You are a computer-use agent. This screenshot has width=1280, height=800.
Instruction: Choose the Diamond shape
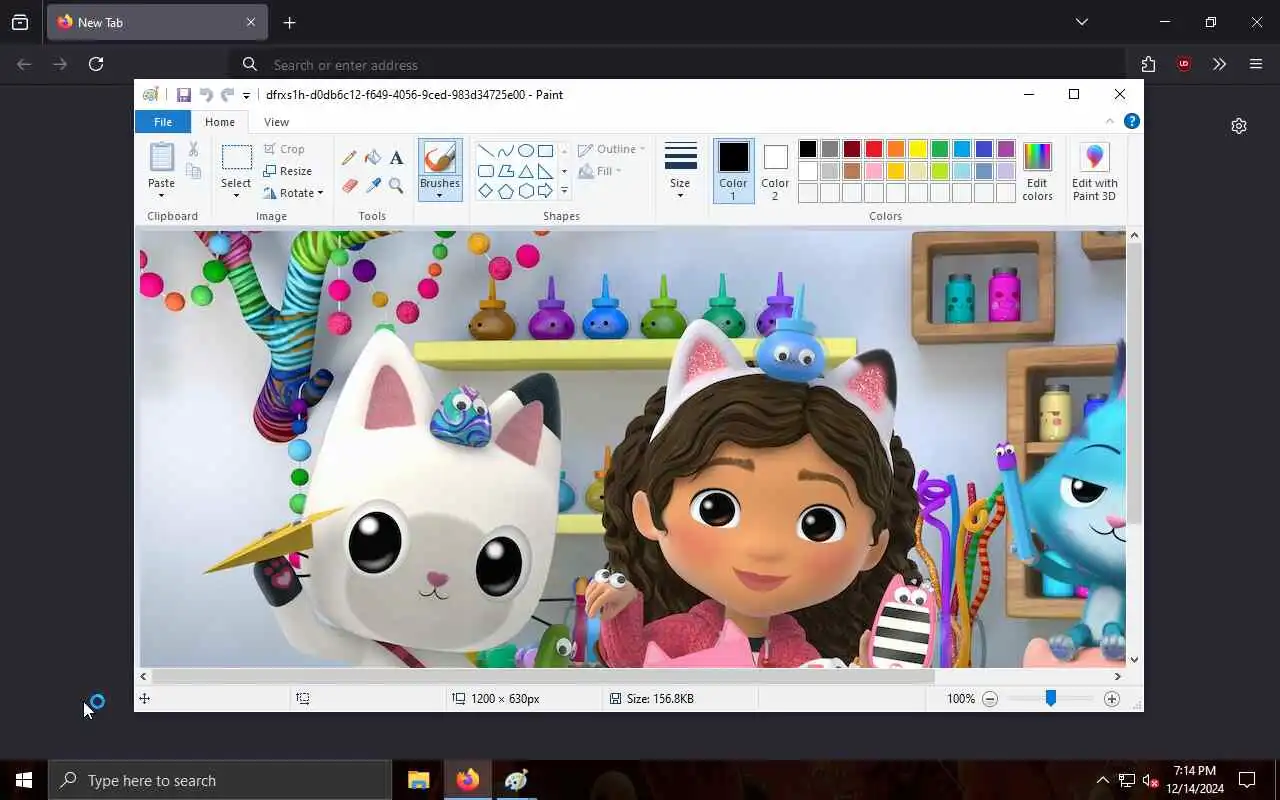coord(485,191)
